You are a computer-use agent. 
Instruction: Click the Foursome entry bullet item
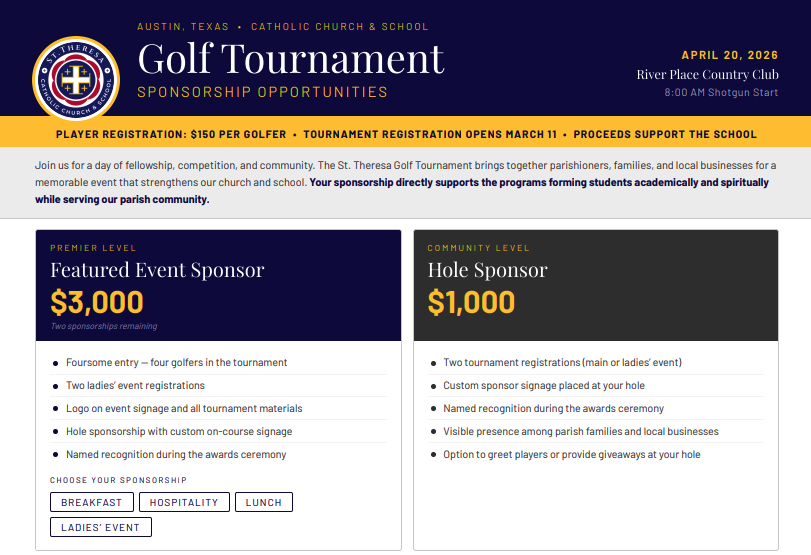176,362
